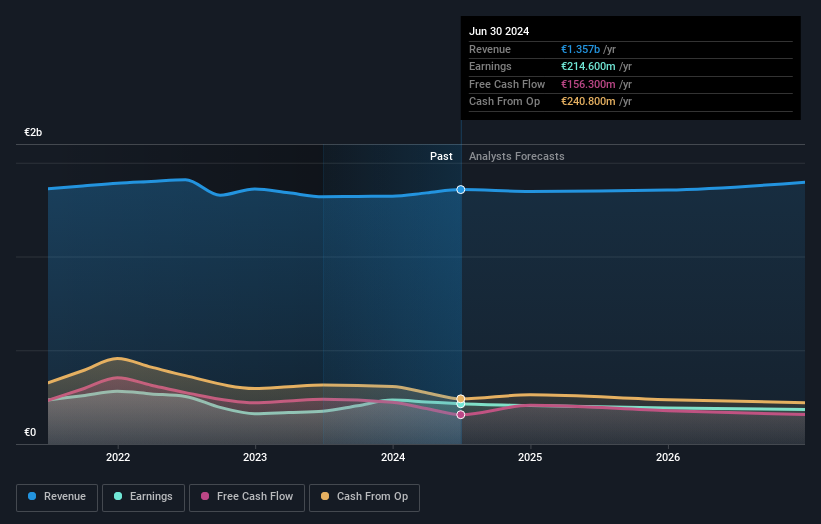
Task: Click the Analysts Forecasts label
Action: click(516, 156)
